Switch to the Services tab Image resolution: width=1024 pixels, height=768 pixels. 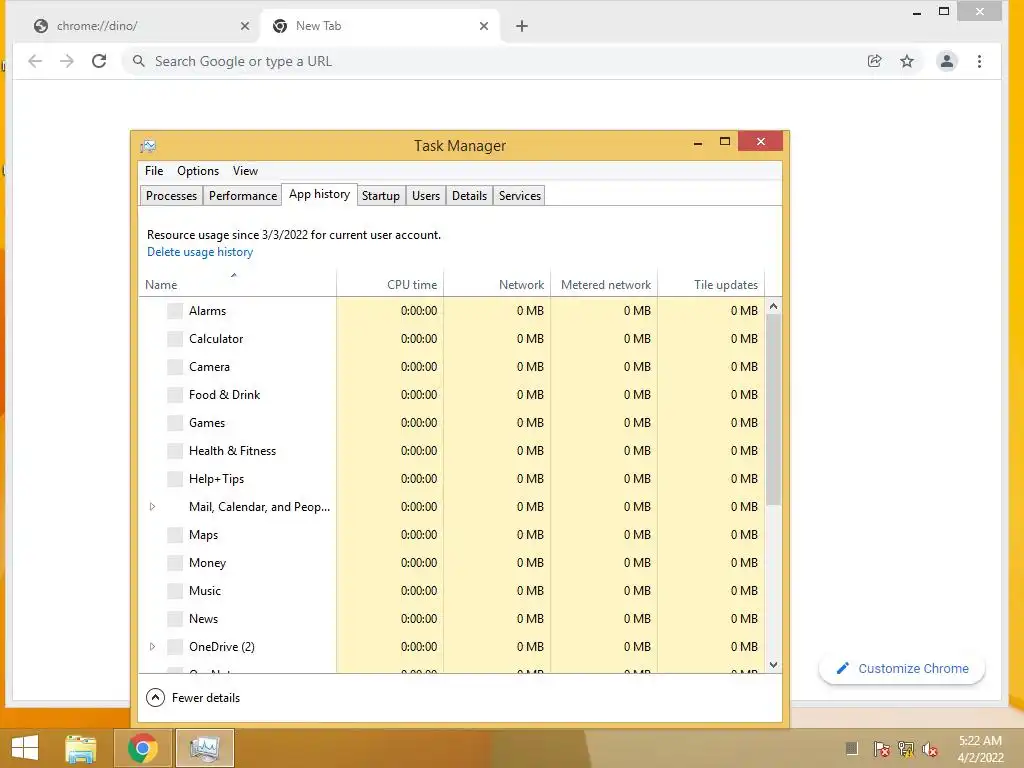520,196
